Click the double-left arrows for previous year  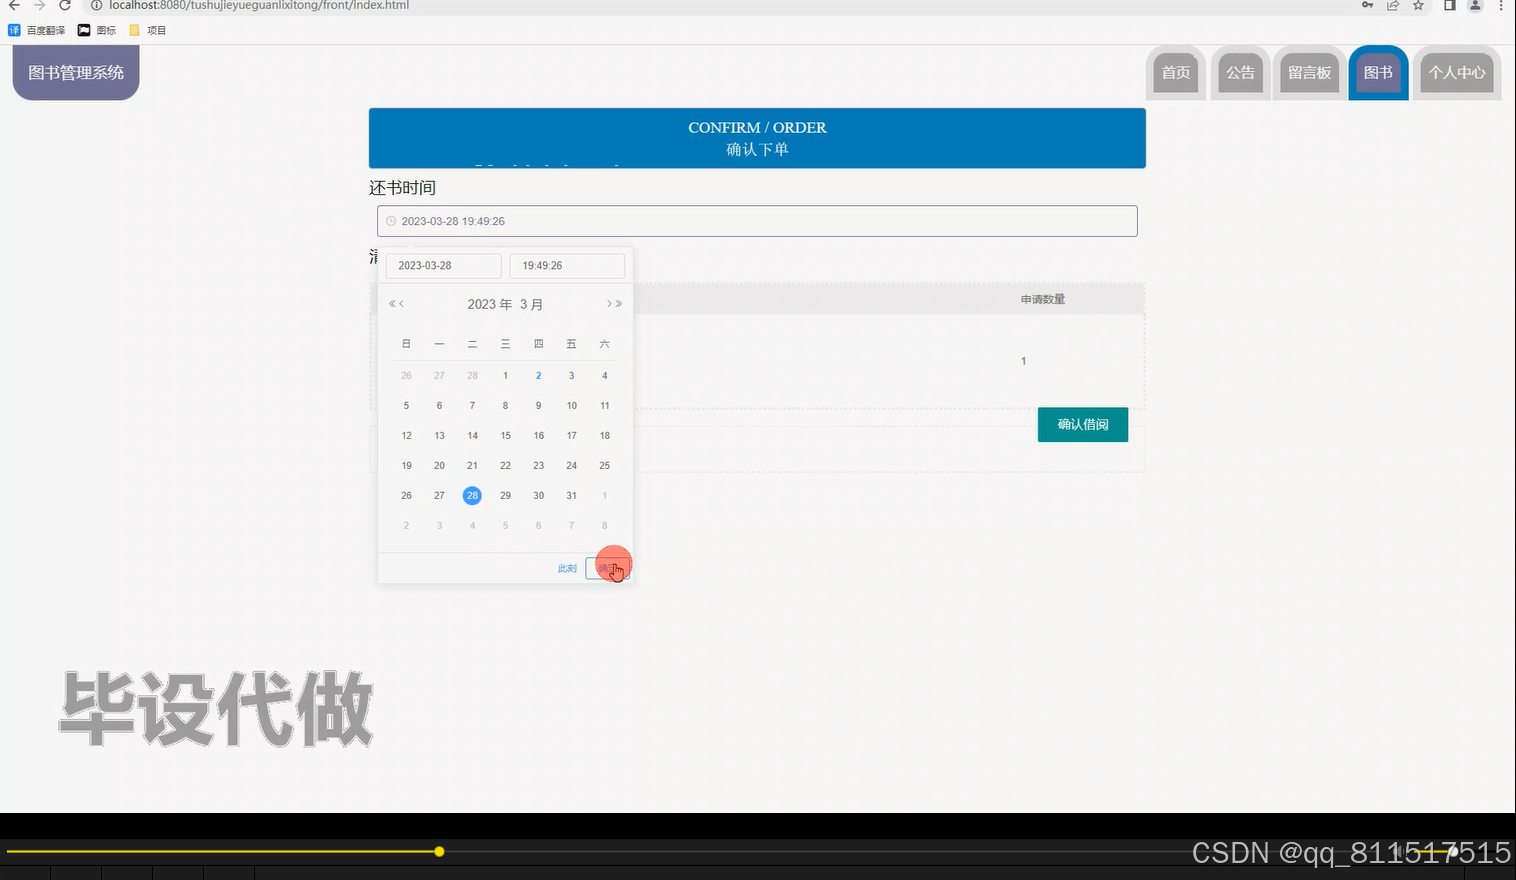tap(391, 303)
